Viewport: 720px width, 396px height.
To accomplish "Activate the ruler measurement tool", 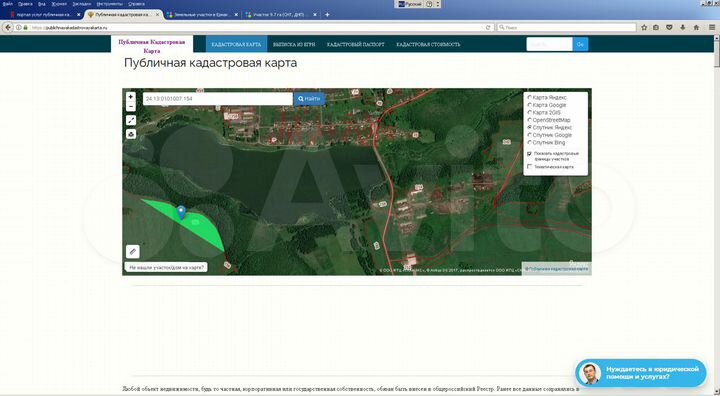I will point(133,251).
